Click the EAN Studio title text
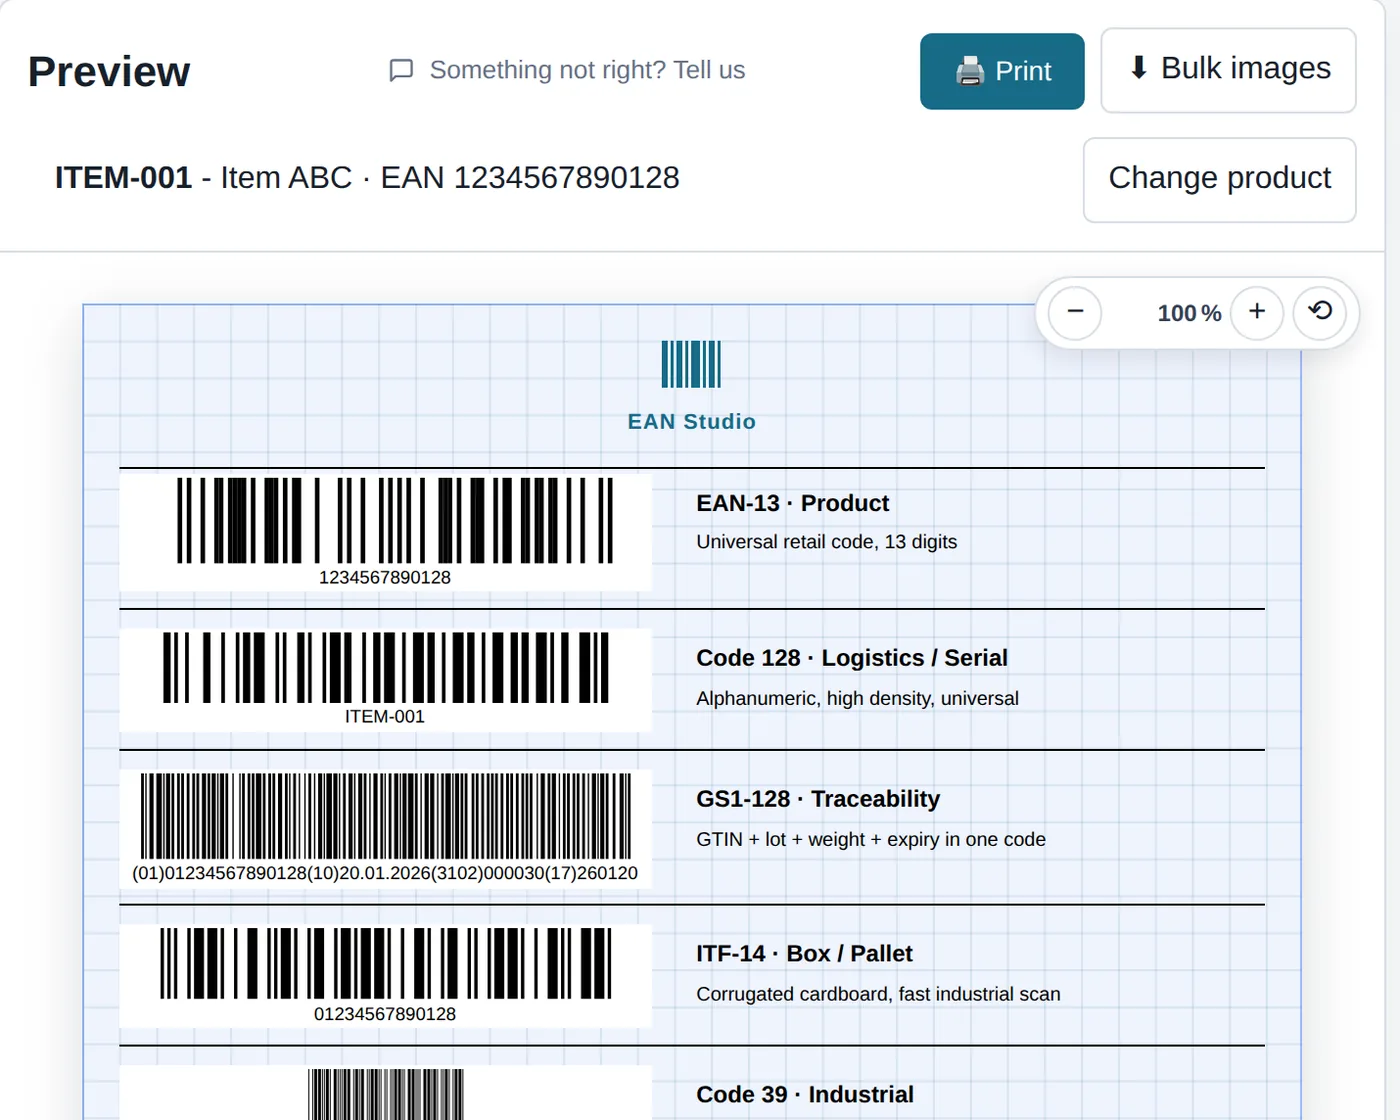1400x1120 pixels. pos(691,422)
